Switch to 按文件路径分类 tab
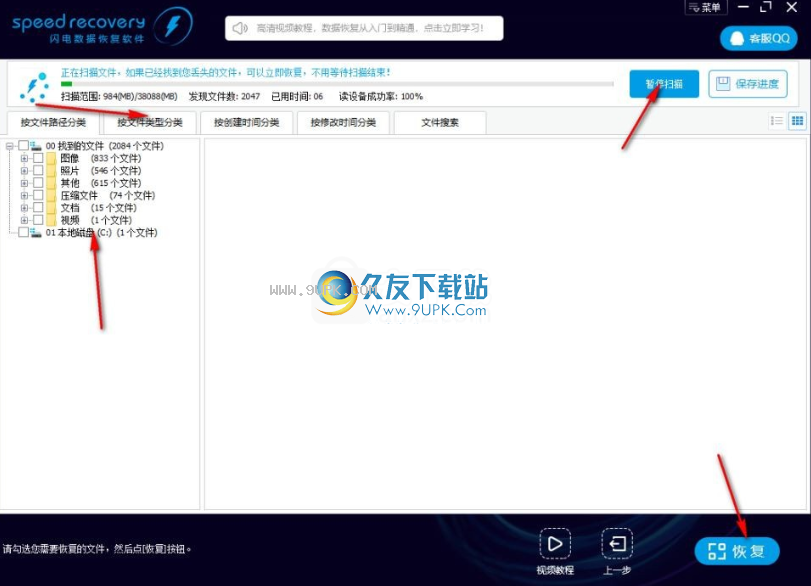This screenshot has width=811, height=586. [x=53, y=123]
